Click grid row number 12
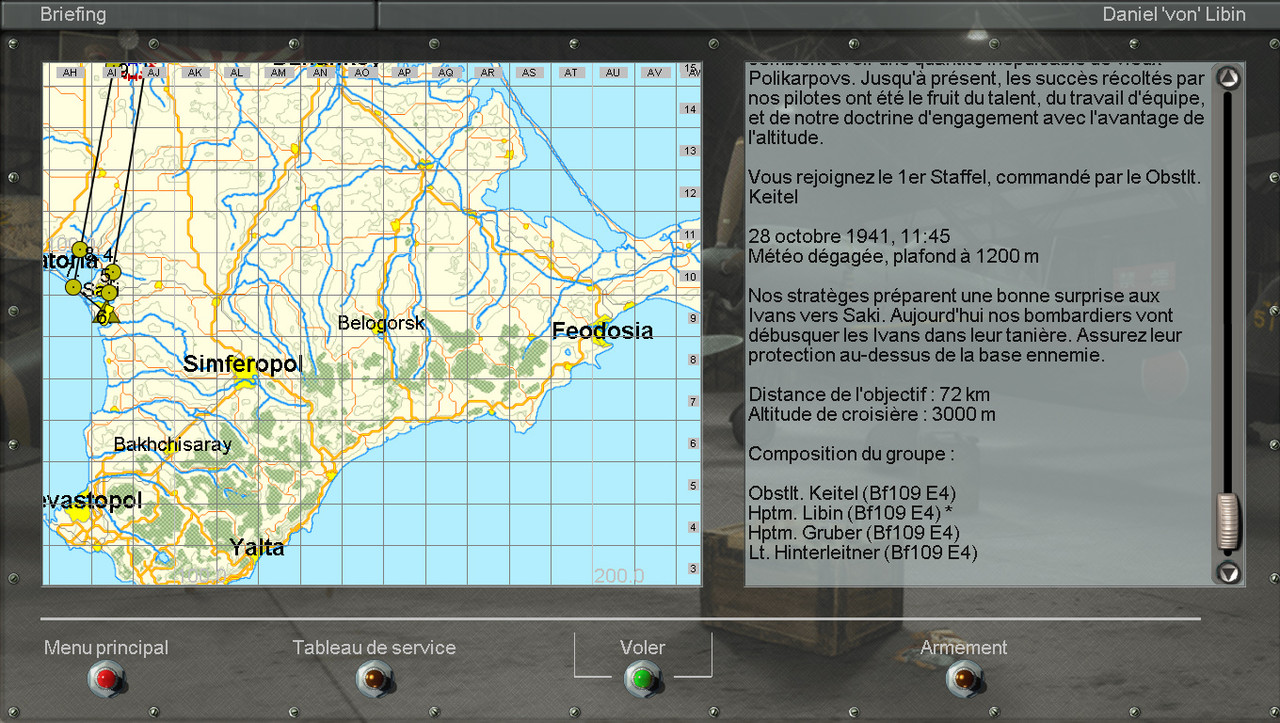This screenshot has width=1280, height=723. point(689,193)
